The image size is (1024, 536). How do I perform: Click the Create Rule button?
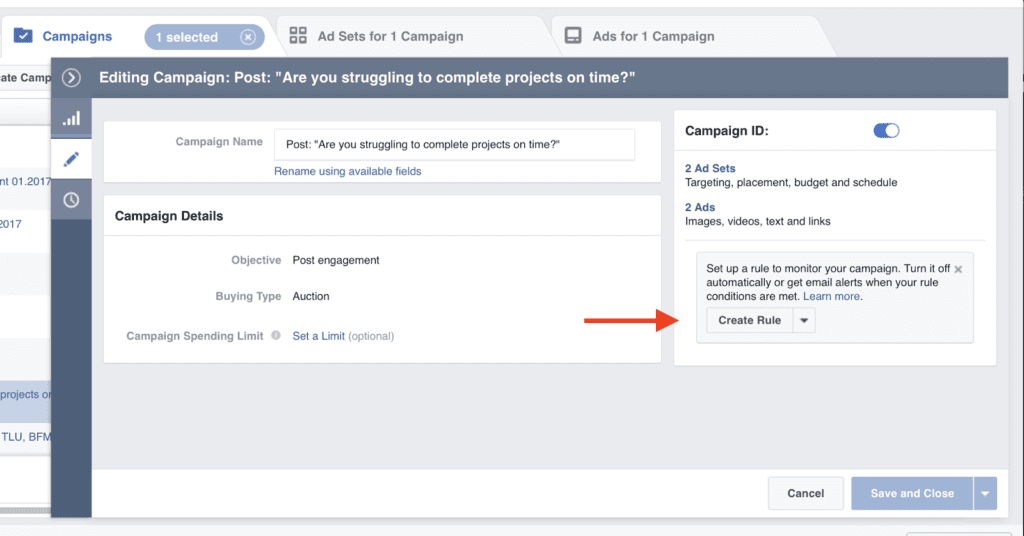(750, 321)
